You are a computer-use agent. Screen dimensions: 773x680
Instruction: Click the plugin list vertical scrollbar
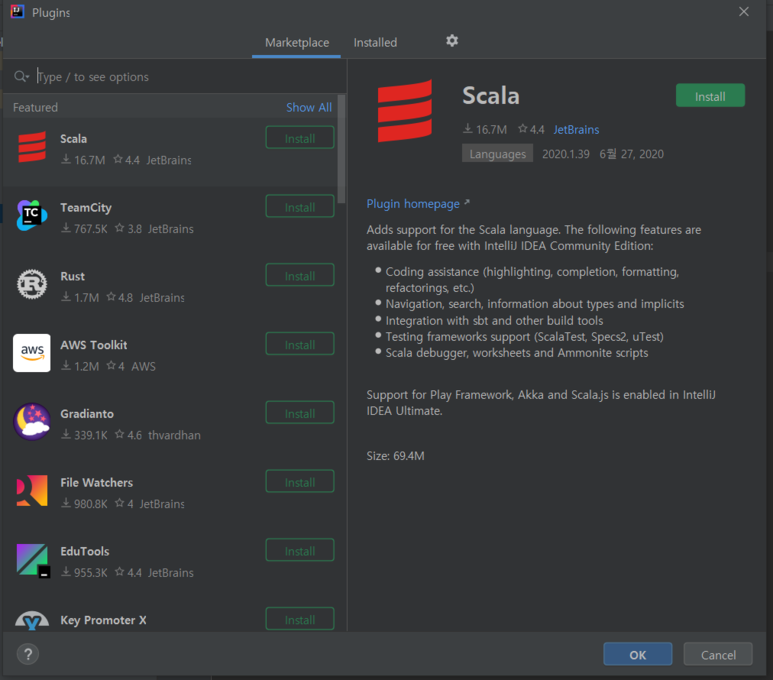tap(341, 149)
